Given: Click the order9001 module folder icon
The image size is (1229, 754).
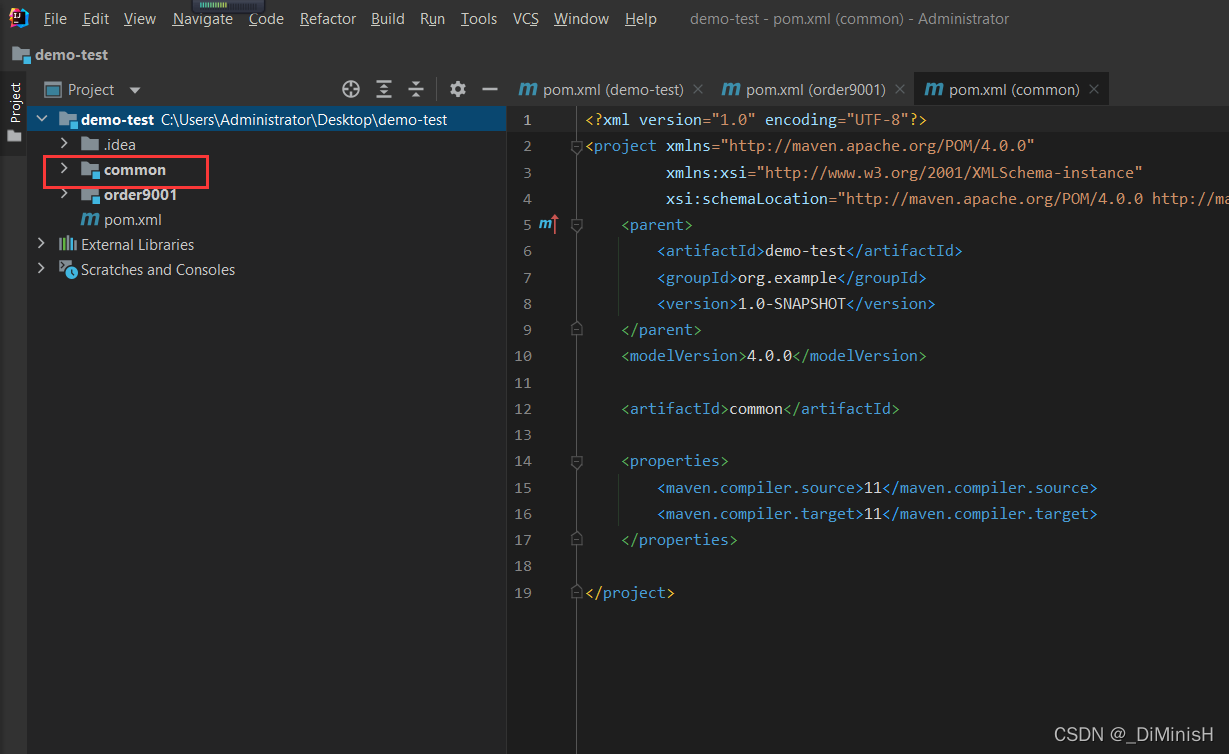Looking at the screenshot, I should 90,194.
